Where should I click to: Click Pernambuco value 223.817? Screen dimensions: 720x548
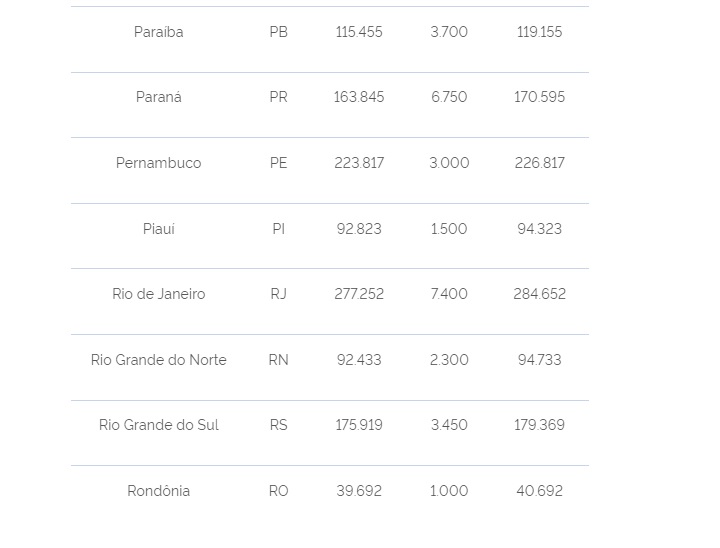pyautogui.click(x=359, y=163)
